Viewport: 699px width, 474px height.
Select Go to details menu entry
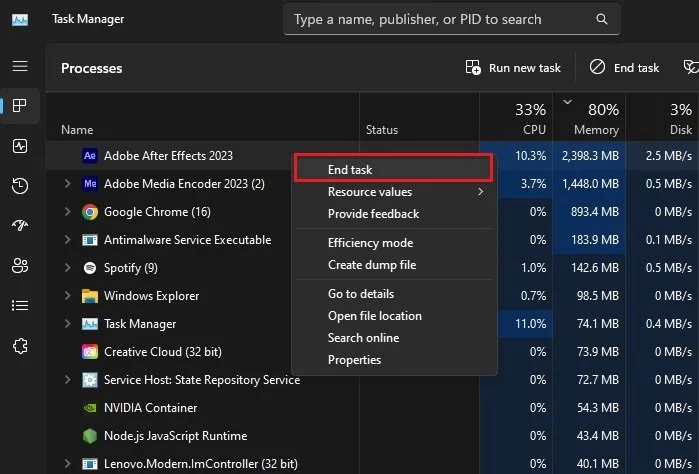(394, 294)
